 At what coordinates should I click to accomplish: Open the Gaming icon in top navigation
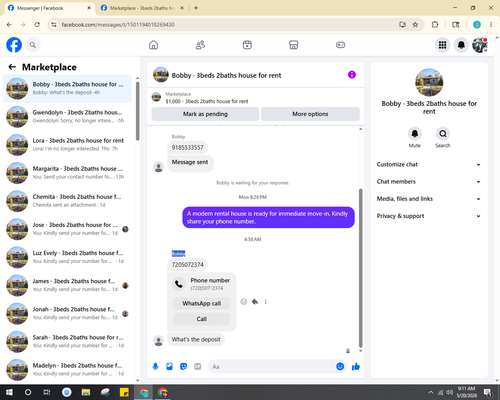[x=340, y=45]
